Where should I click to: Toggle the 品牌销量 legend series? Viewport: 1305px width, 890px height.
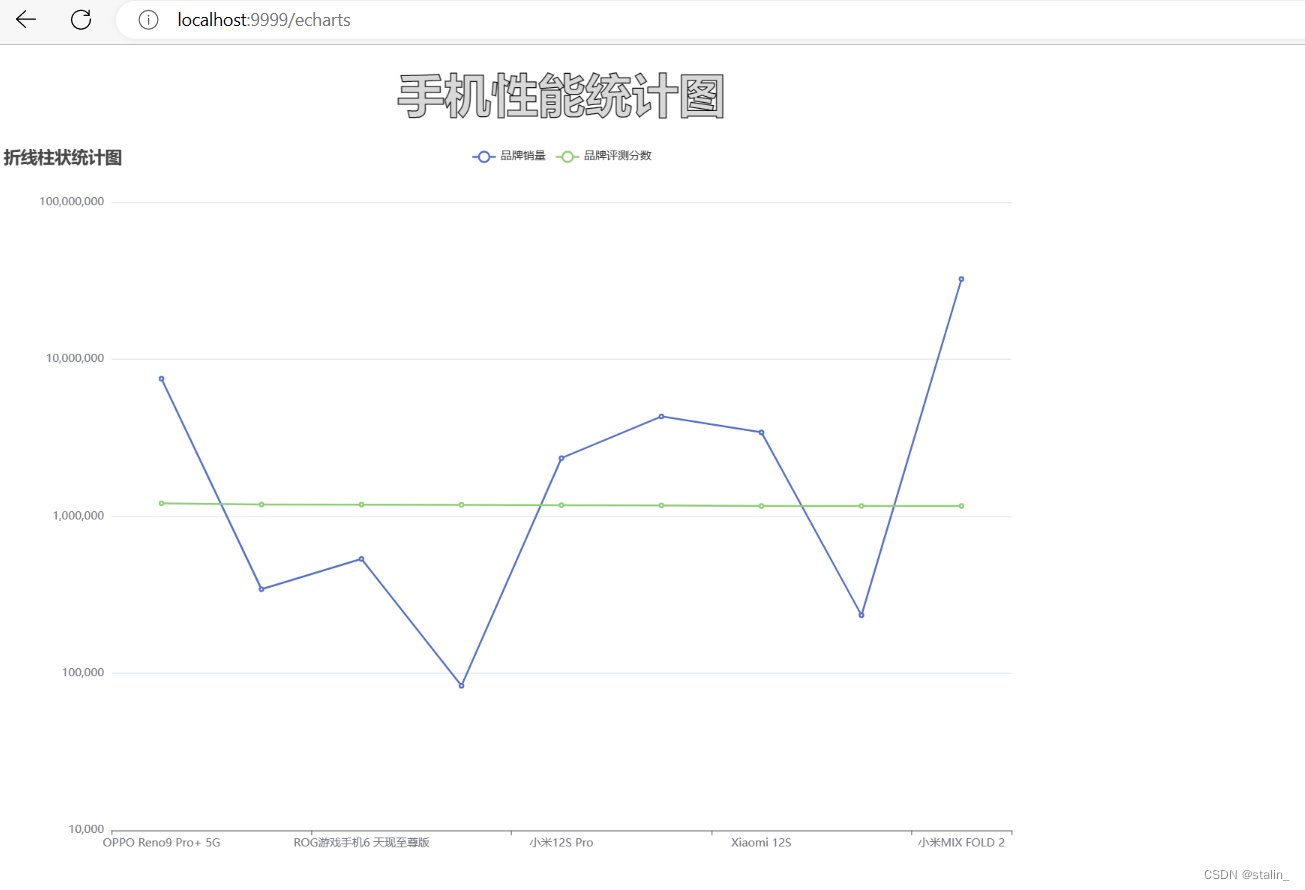coord(509,156)
